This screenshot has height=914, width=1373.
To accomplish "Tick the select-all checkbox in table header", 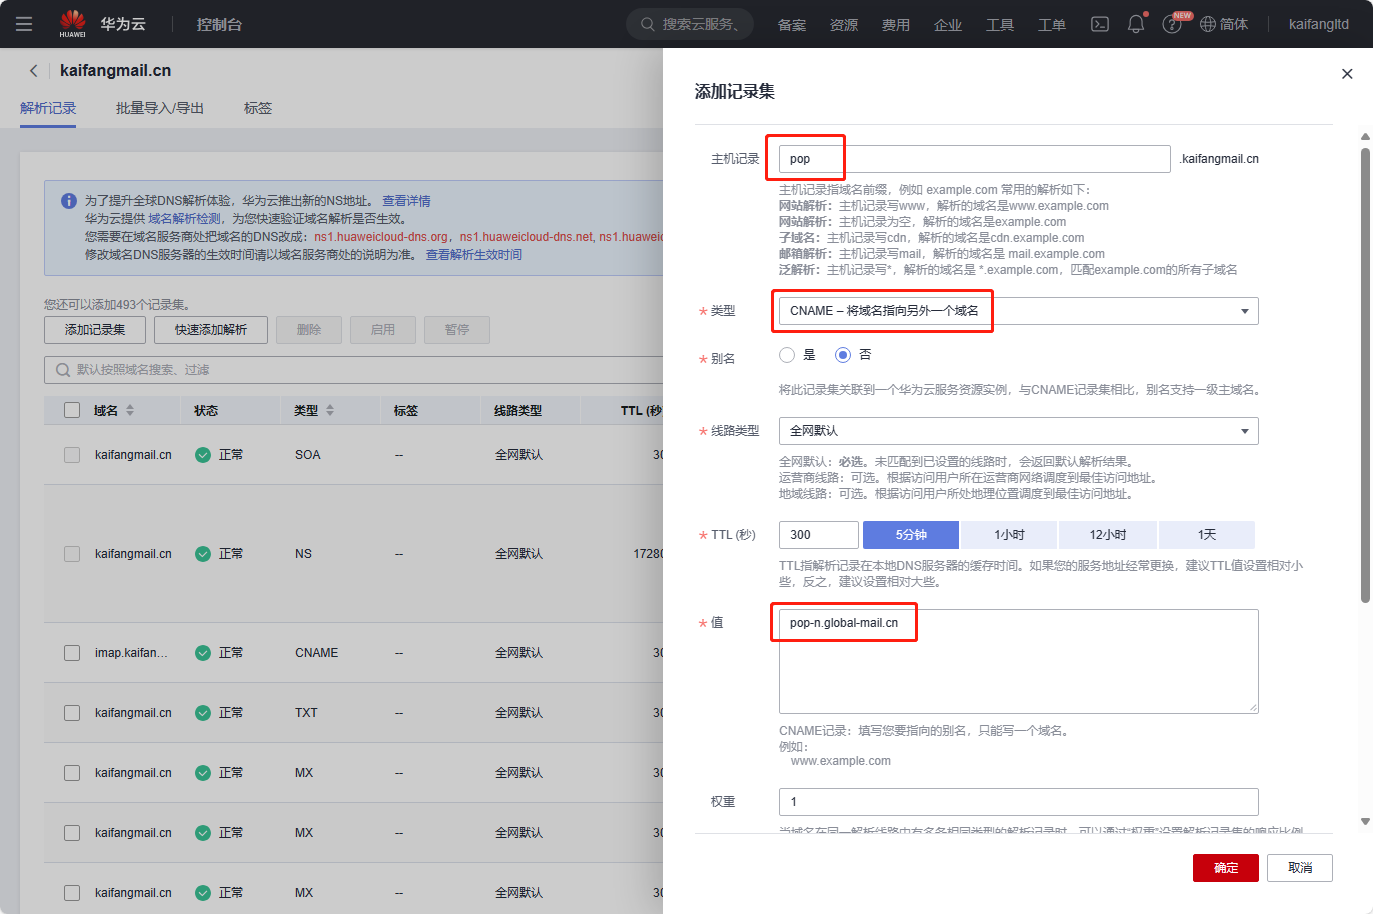I will (x=72, y=411).
